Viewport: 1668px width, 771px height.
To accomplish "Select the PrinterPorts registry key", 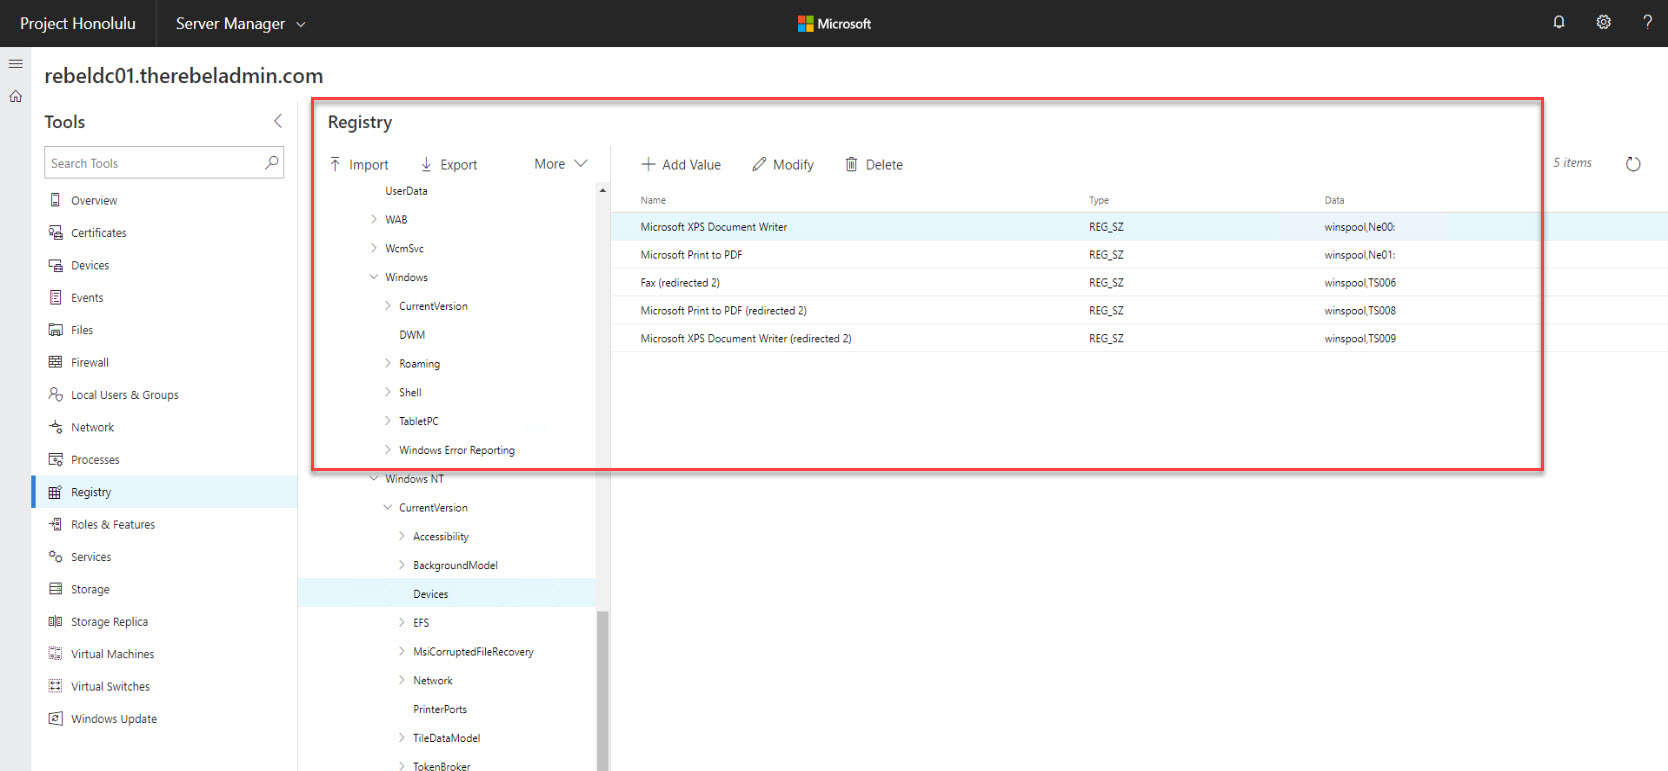I will pyautogui.click(x=440, y=709).
